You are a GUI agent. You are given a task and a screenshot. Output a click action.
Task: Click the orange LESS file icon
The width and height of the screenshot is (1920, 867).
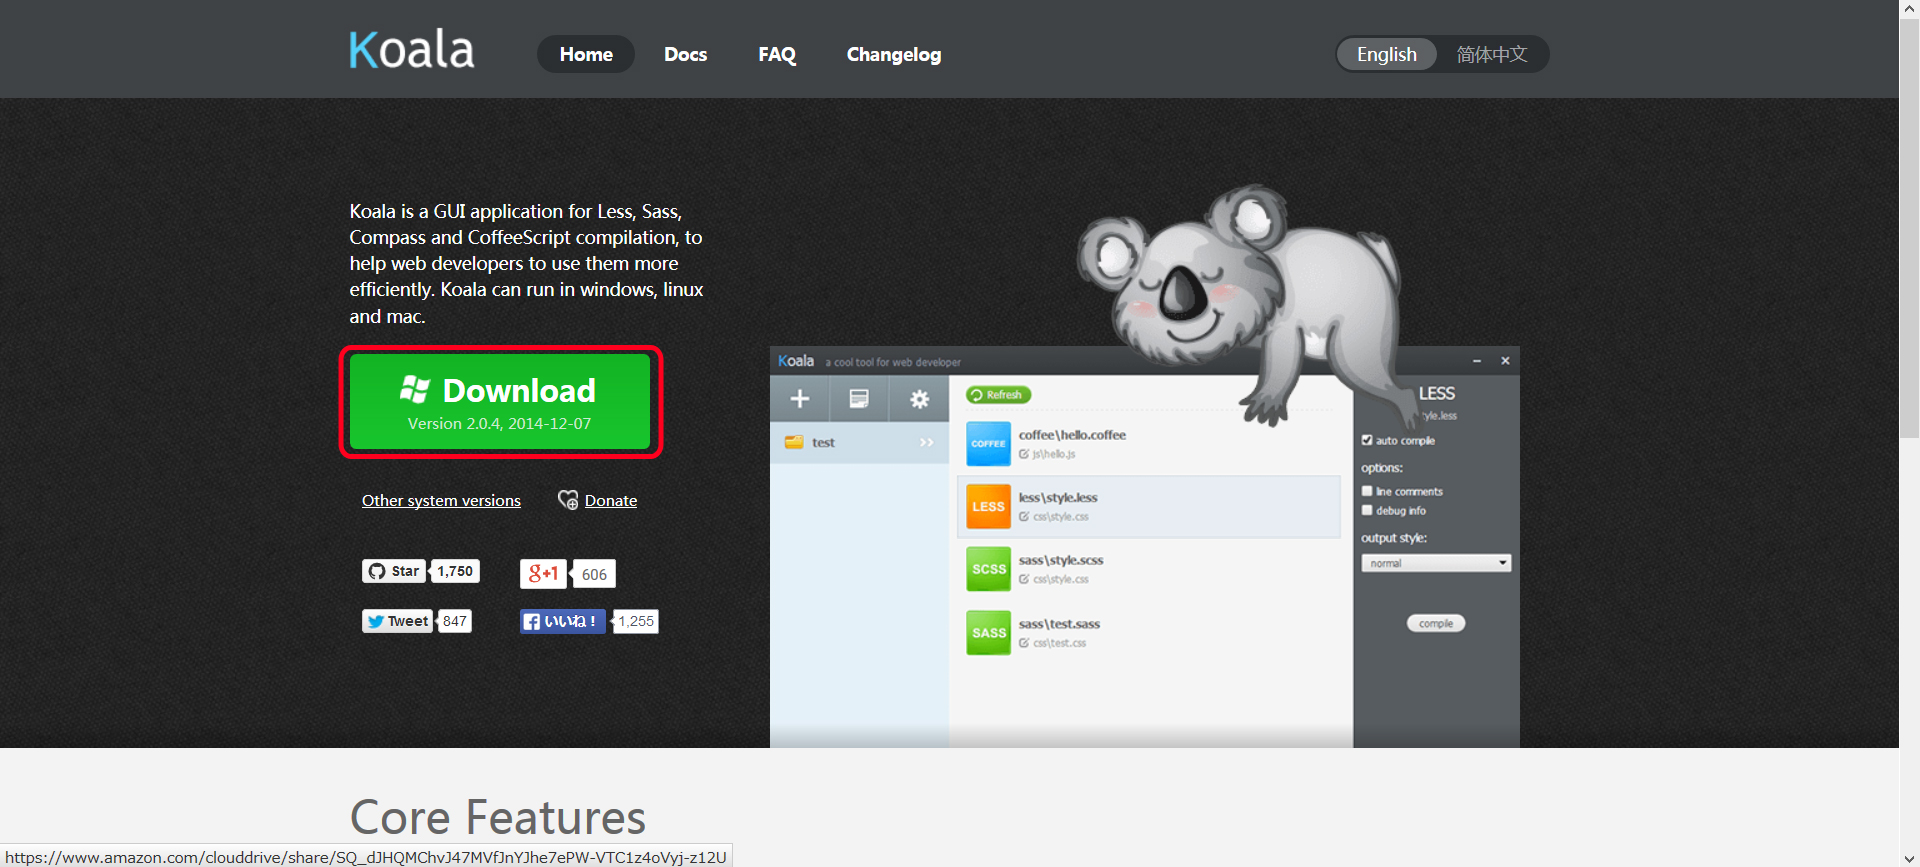coord(988,507)
